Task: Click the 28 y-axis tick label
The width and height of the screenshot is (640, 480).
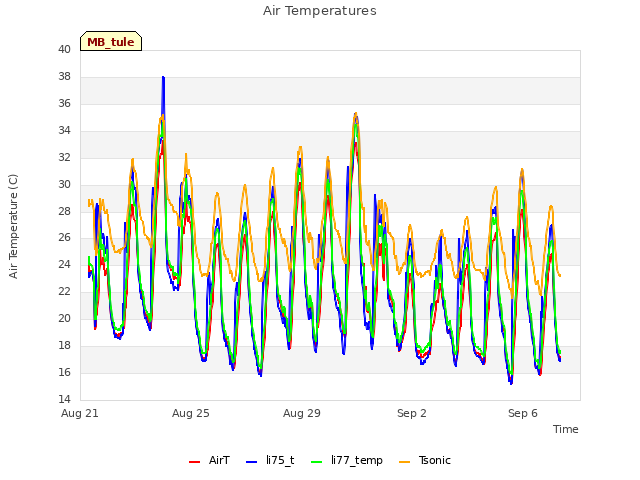Action: (64, 211)
